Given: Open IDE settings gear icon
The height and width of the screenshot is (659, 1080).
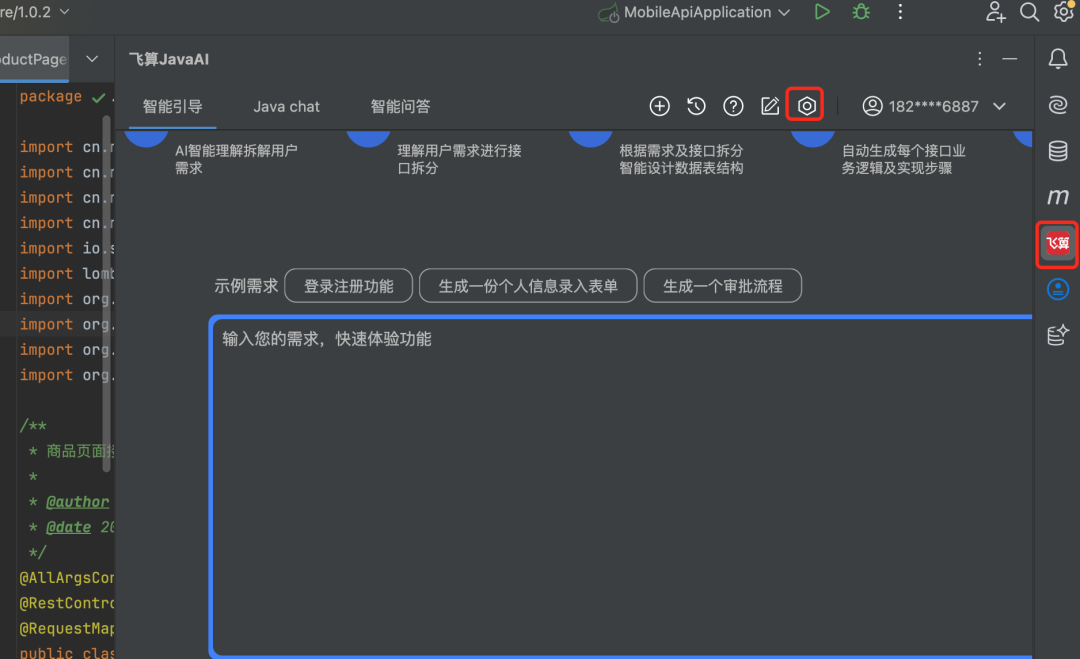Looking at the screenshot, I should pos(1064,12).
